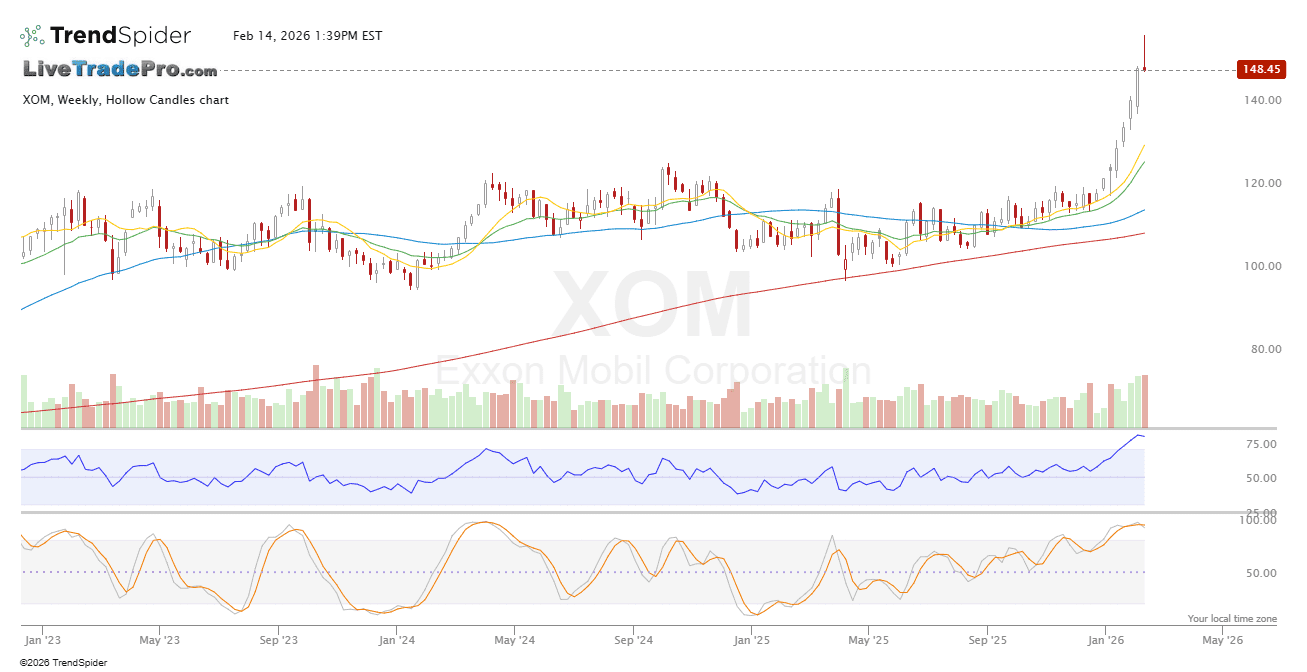Select the latest red candle at chart top
Viewport: 1307px width, 672px height.
point(1144,52)
